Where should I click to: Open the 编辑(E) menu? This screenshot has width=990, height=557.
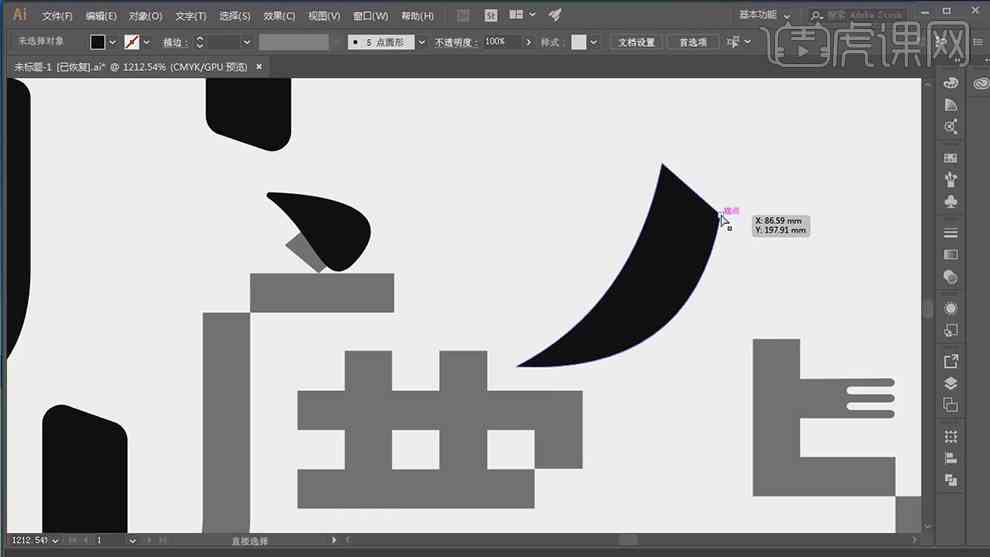click(x=101, y=16)
